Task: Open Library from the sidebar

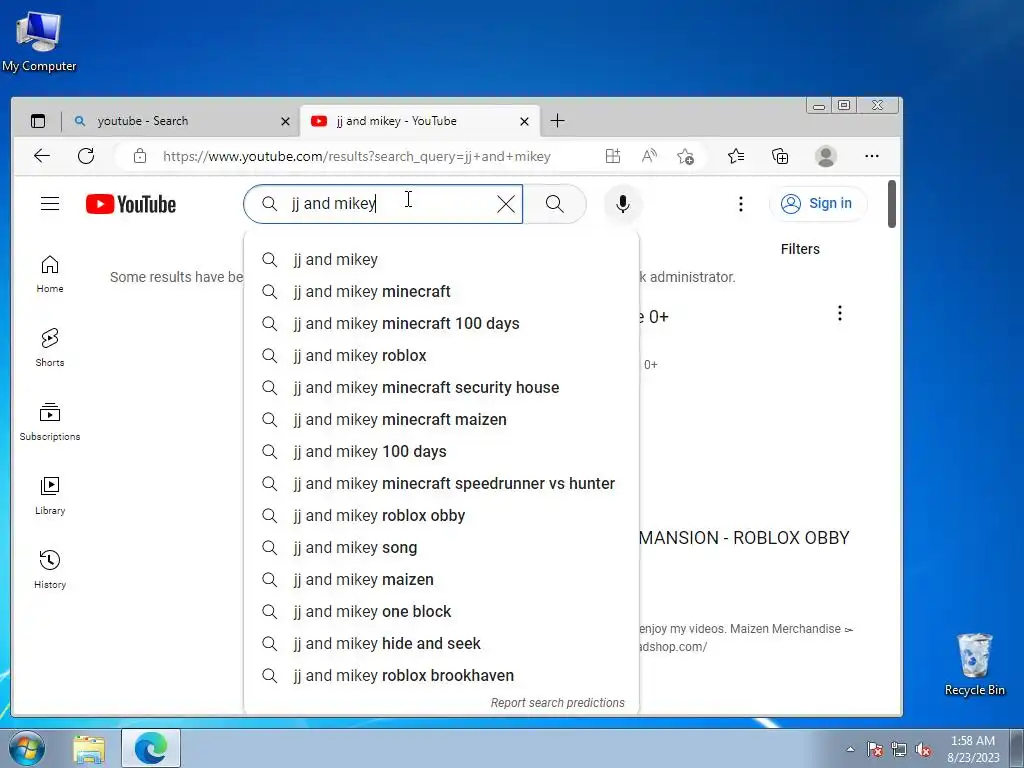Action: [50, 496]
